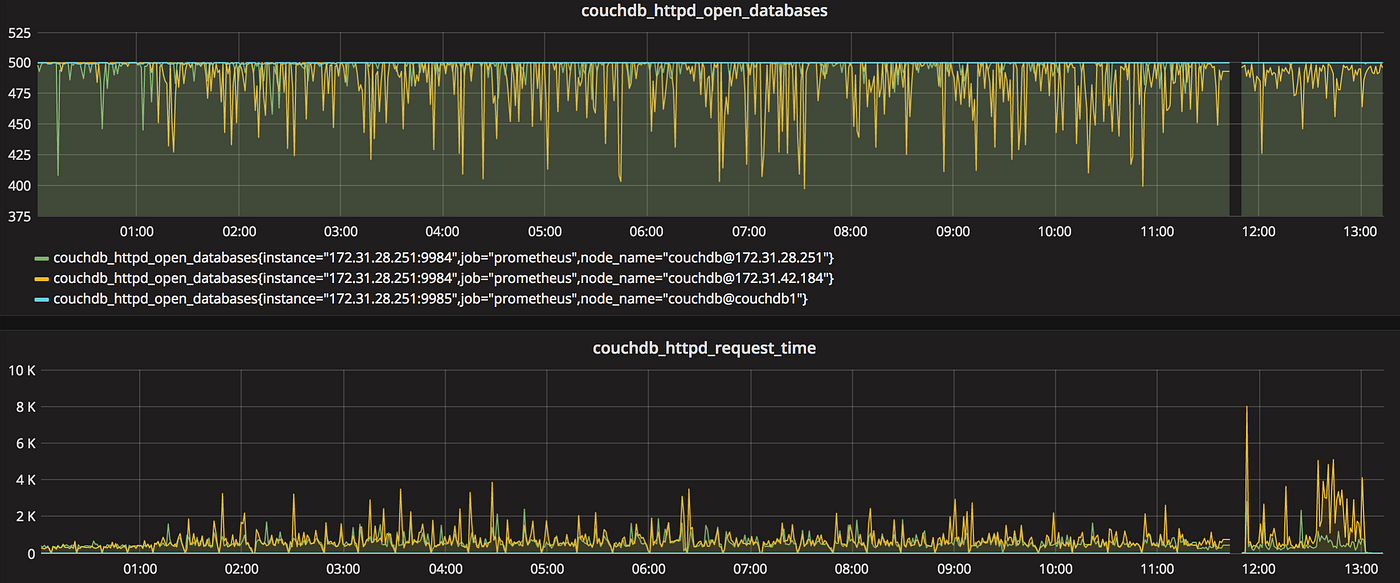Click the 8 K spike near 12:00 on request_time graph

(x=1247, y=408)
